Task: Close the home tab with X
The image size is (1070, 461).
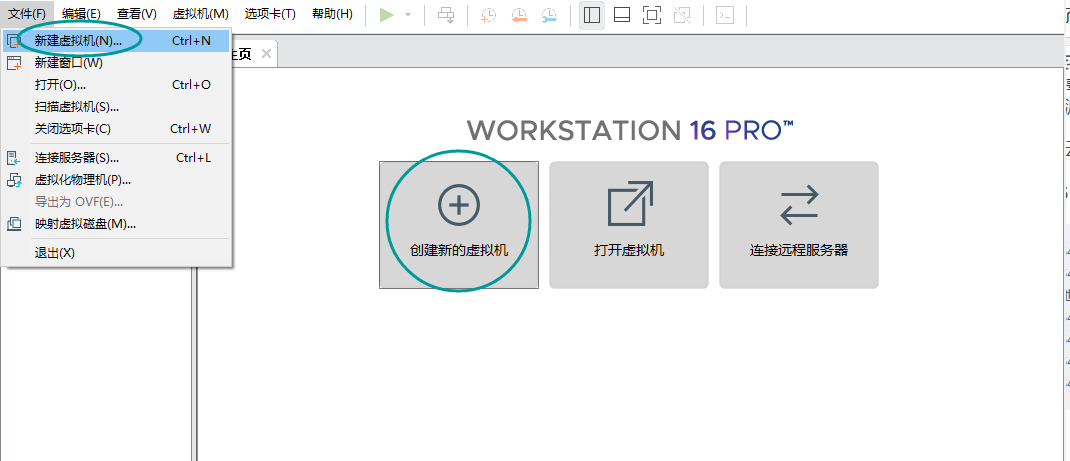Action: (x=267, y=54)
